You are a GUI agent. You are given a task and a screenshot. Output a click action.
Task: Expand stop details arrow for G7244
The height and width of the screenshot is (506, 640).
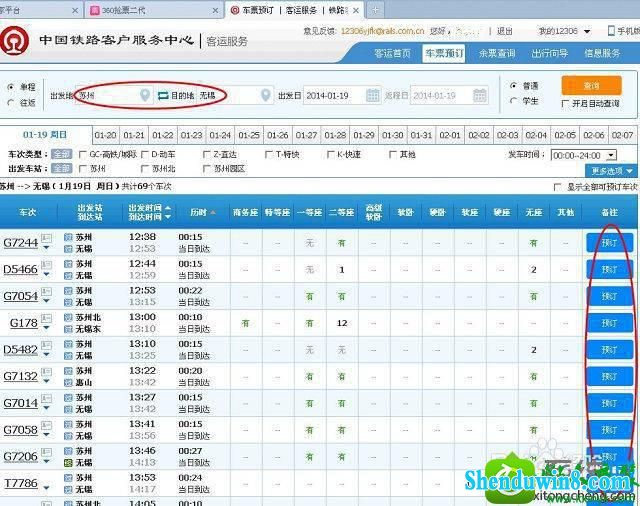pyautogui.click(x=47, y=248)
